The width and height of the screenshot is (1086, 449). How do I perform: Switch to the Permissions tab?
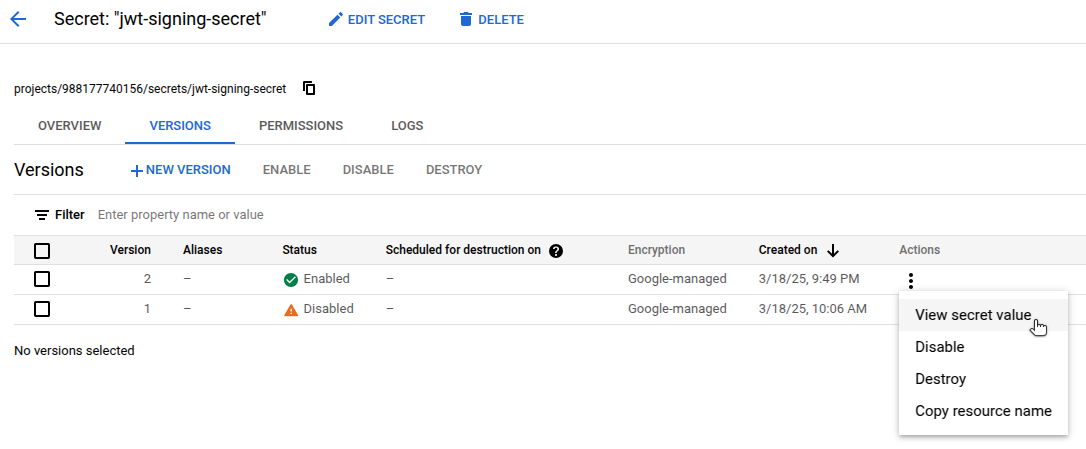click(301, 126)
